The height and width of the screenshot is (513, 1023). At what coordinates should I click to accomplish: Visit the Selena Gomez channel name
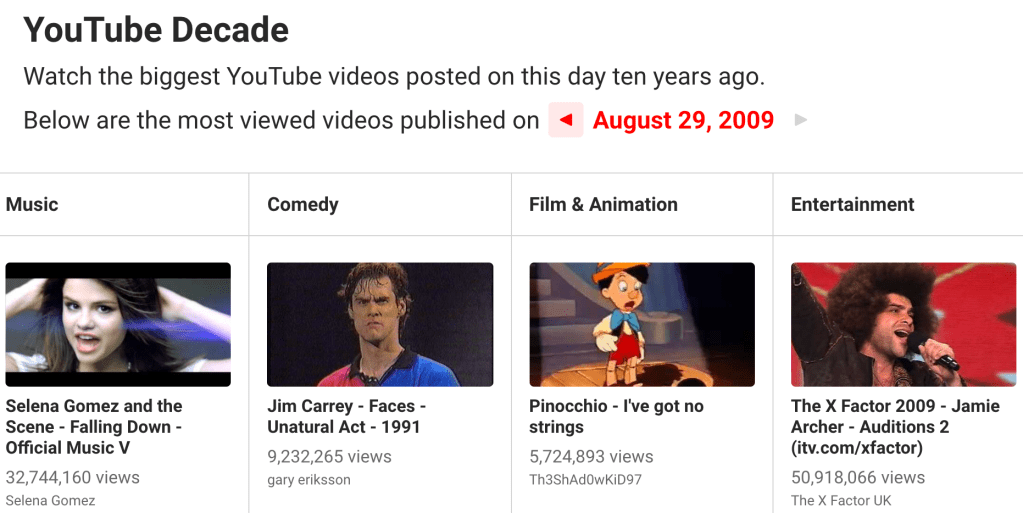pos(50,500)
